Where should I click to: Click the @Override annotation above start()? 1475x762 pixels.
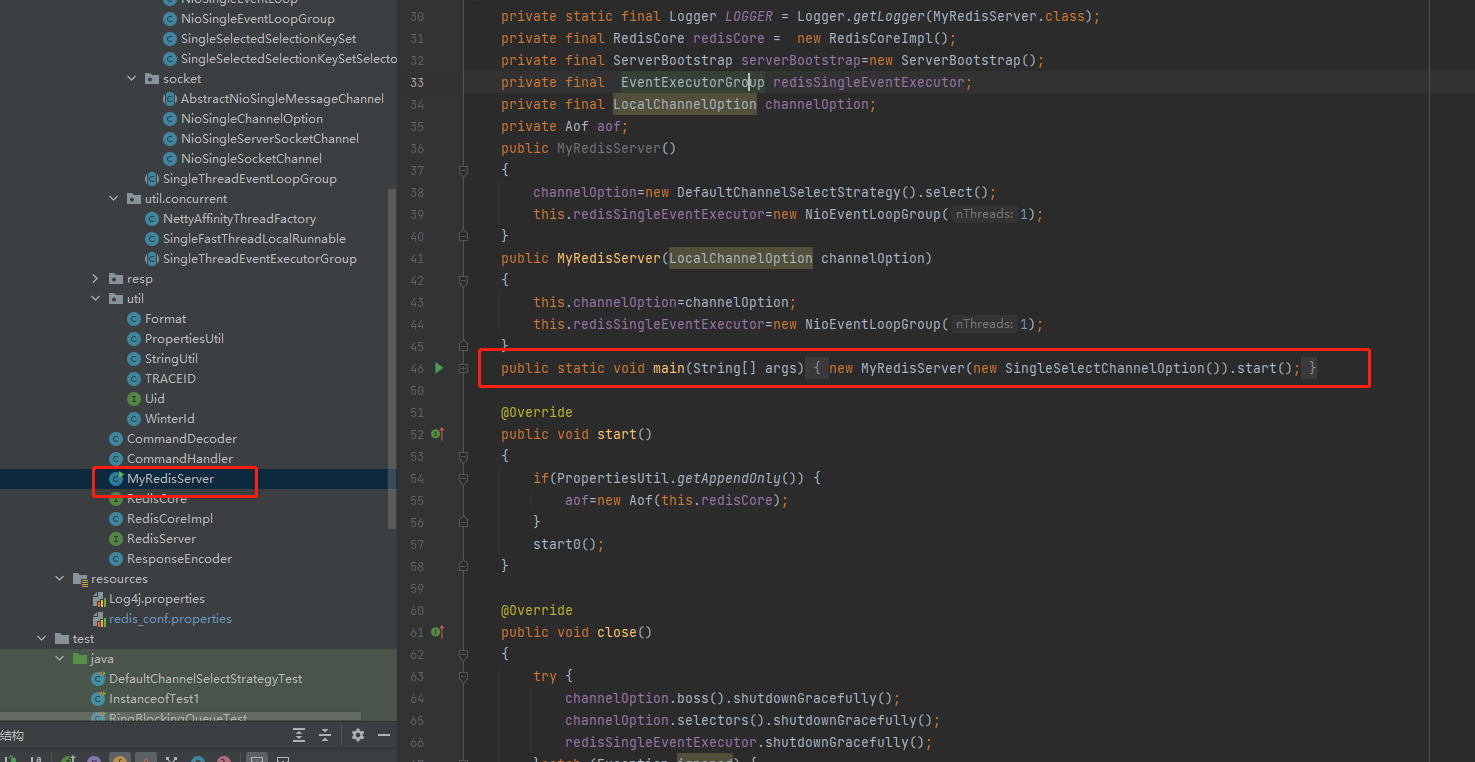pos(537,412)
